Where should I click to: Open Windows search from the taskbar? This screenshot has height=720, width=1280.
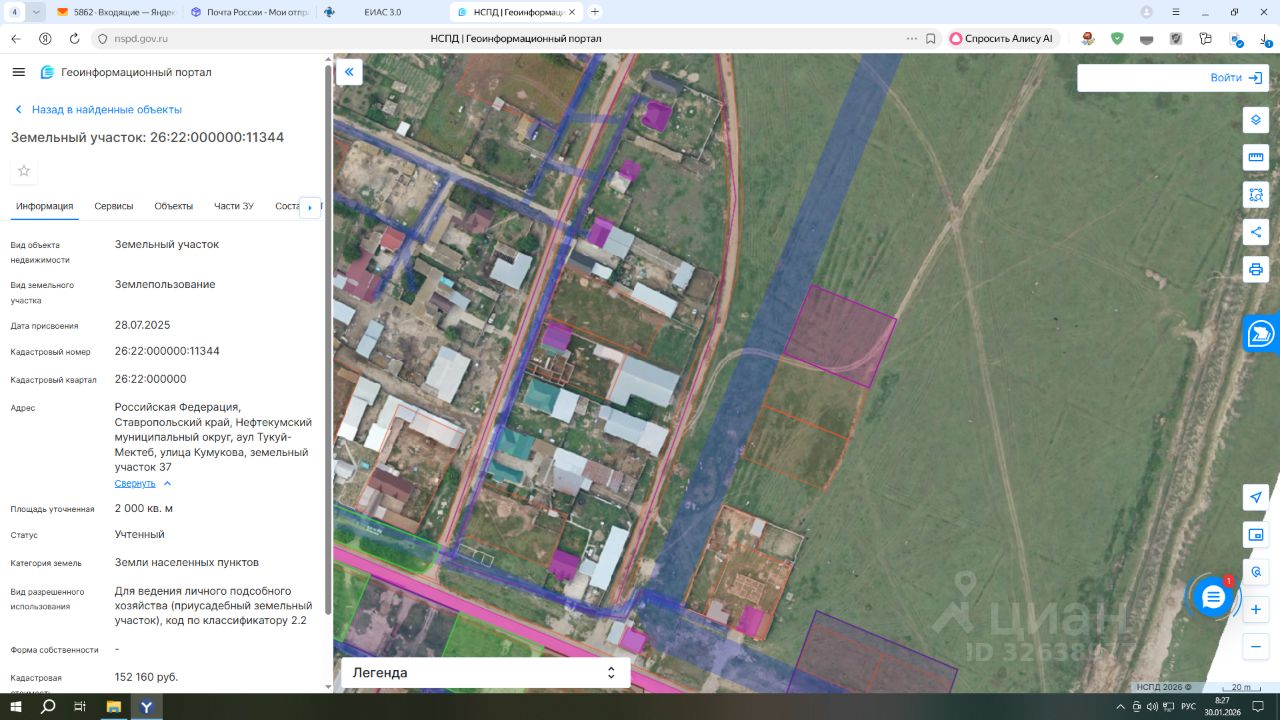pos(48,707)
